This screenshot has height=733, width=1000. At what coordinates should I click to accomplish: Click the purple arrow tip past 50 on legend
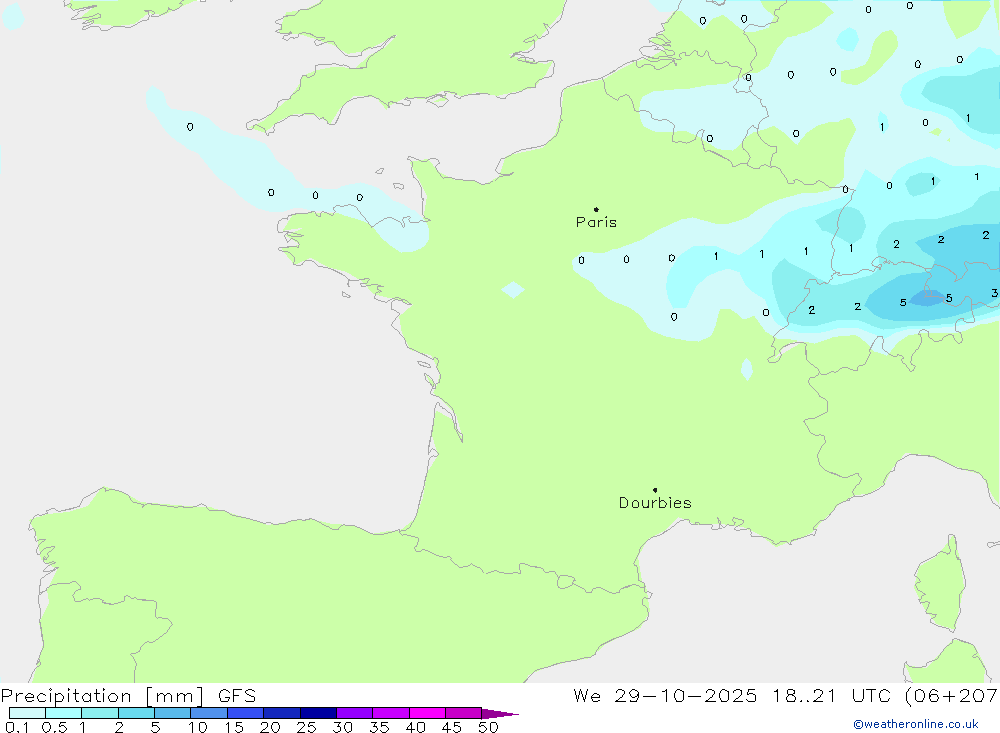[x=500, y=713]
